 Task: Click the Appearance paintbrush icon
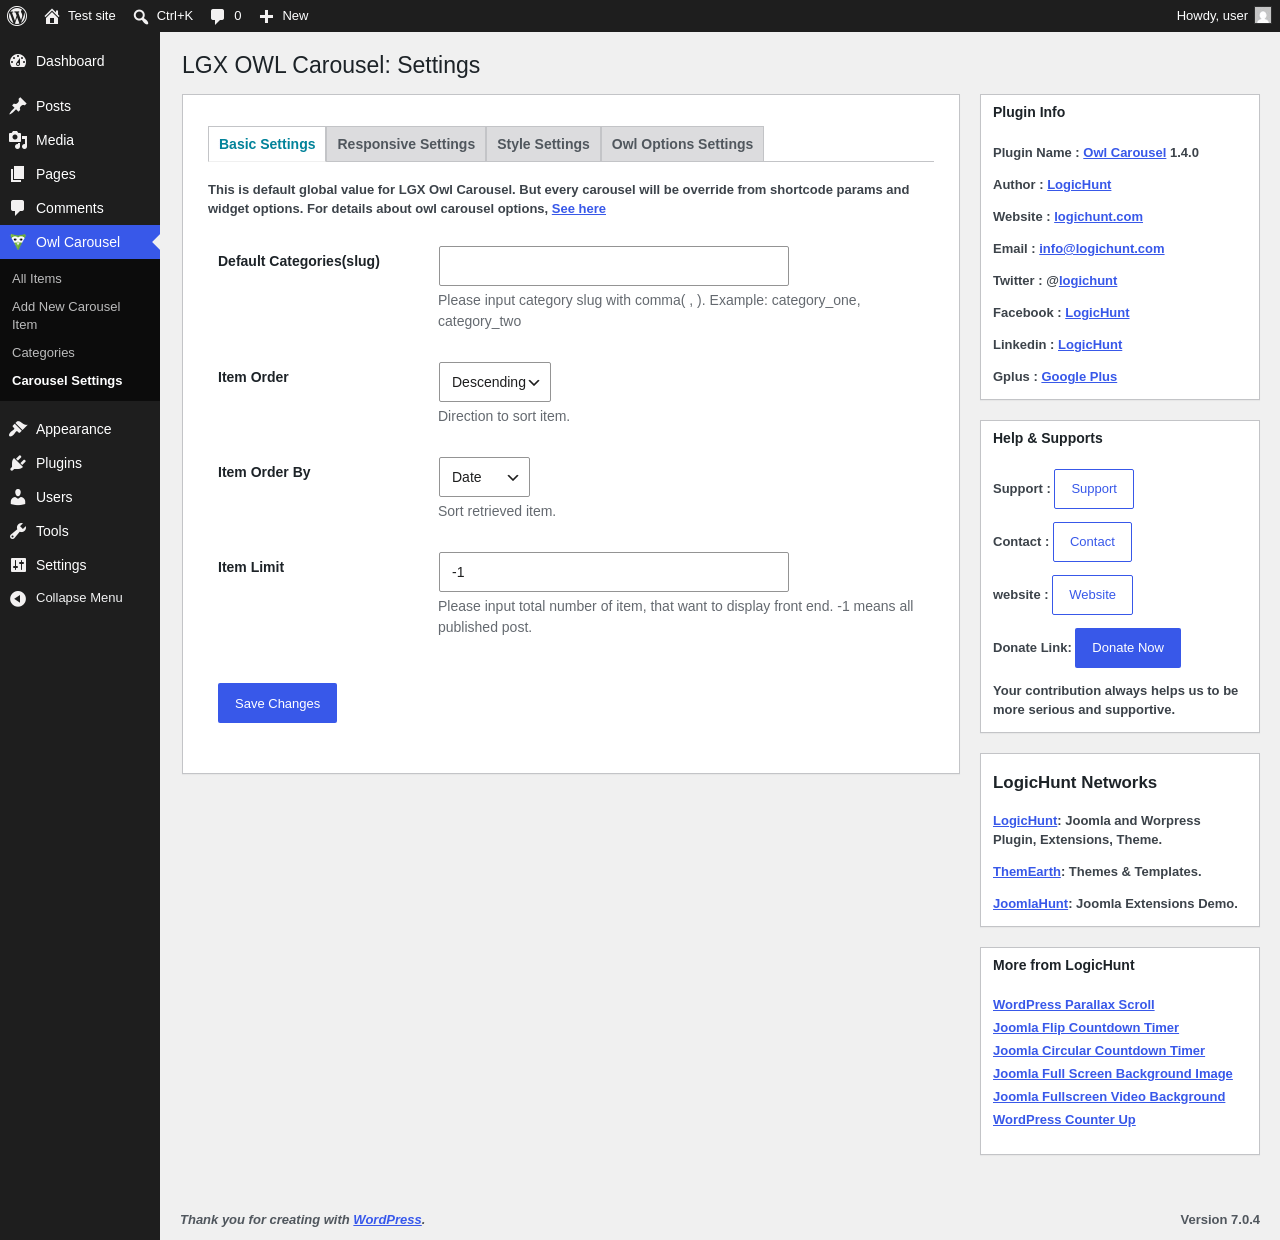[18, 429]
